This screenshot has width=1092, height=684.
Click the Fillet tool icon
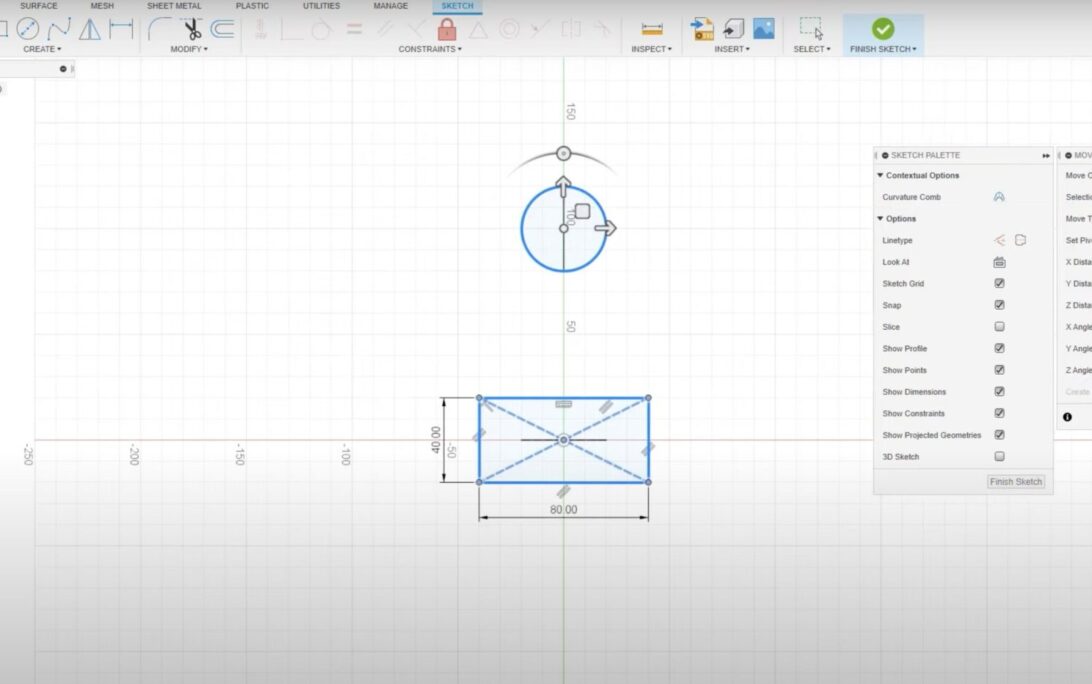[x=158, y=29]
